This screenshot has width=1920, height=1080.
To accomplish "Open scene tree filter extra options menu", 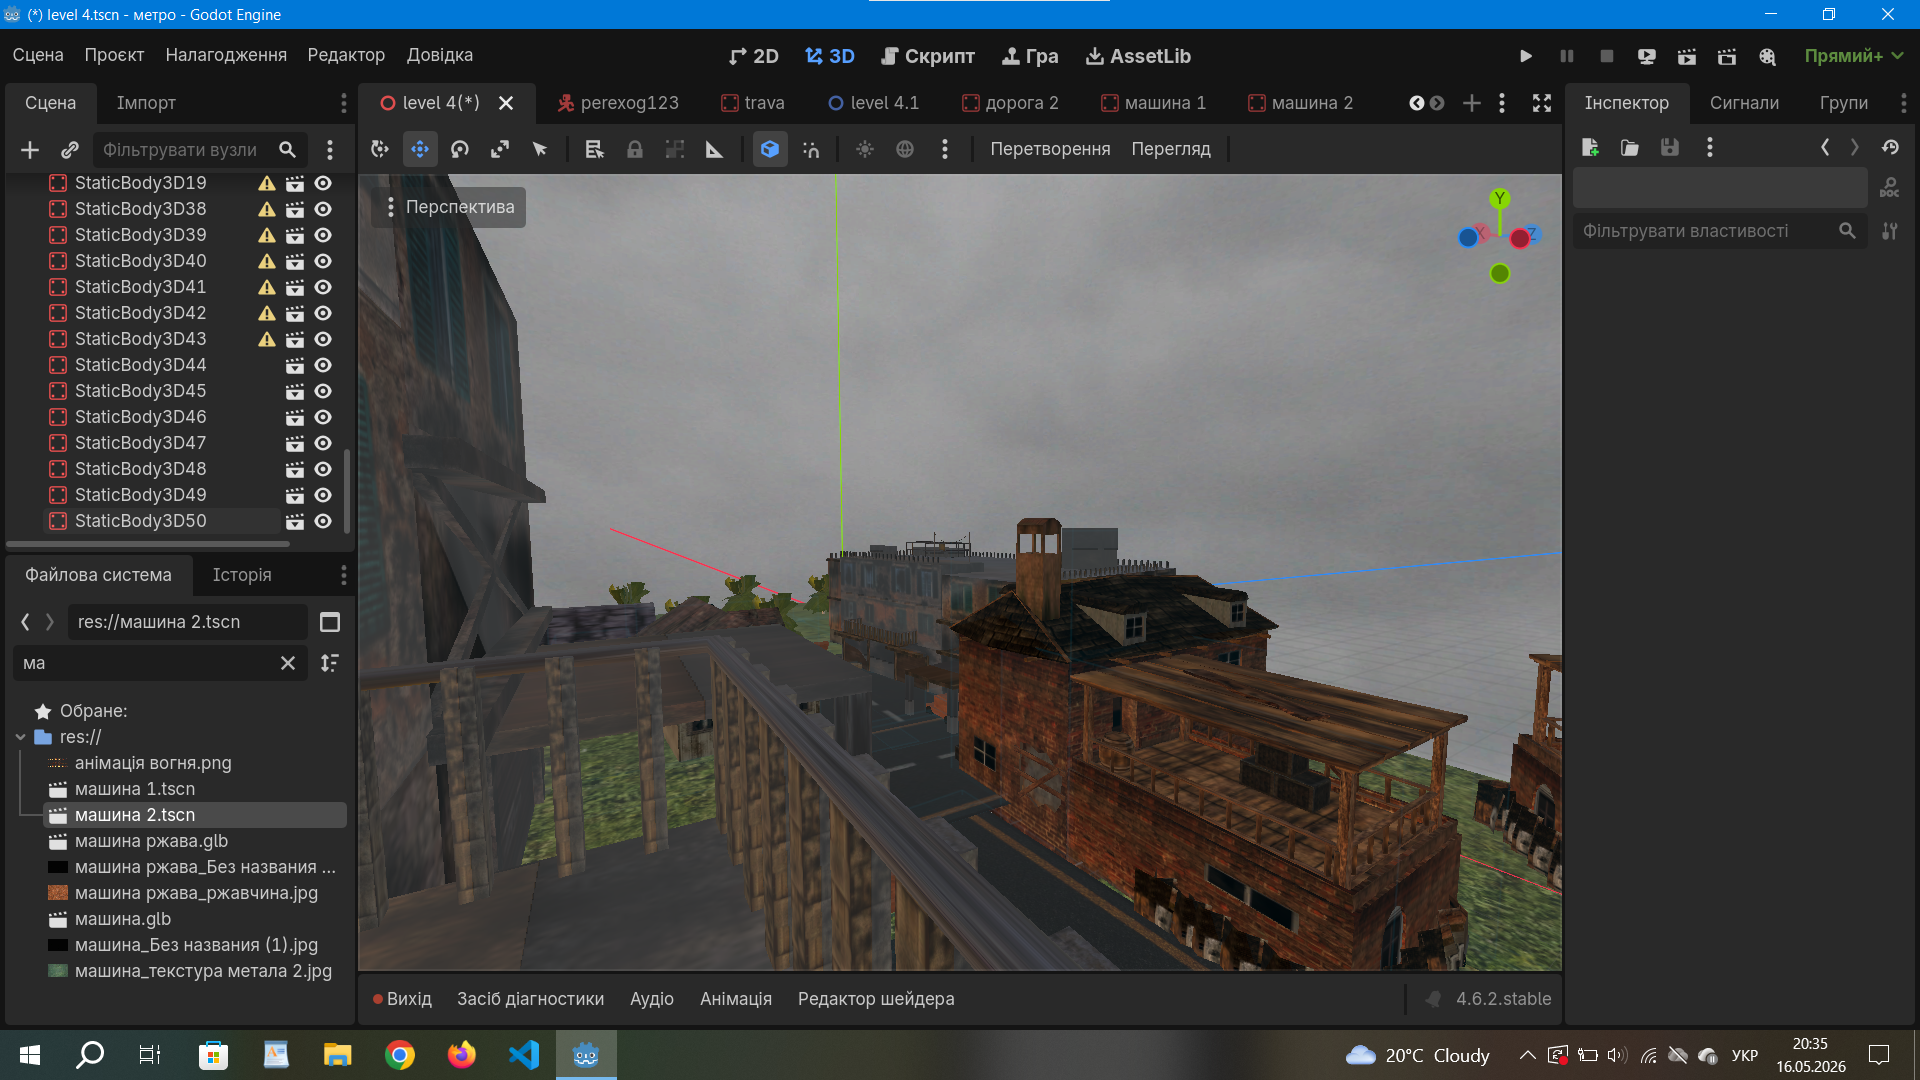I will [x=330, y=150].
